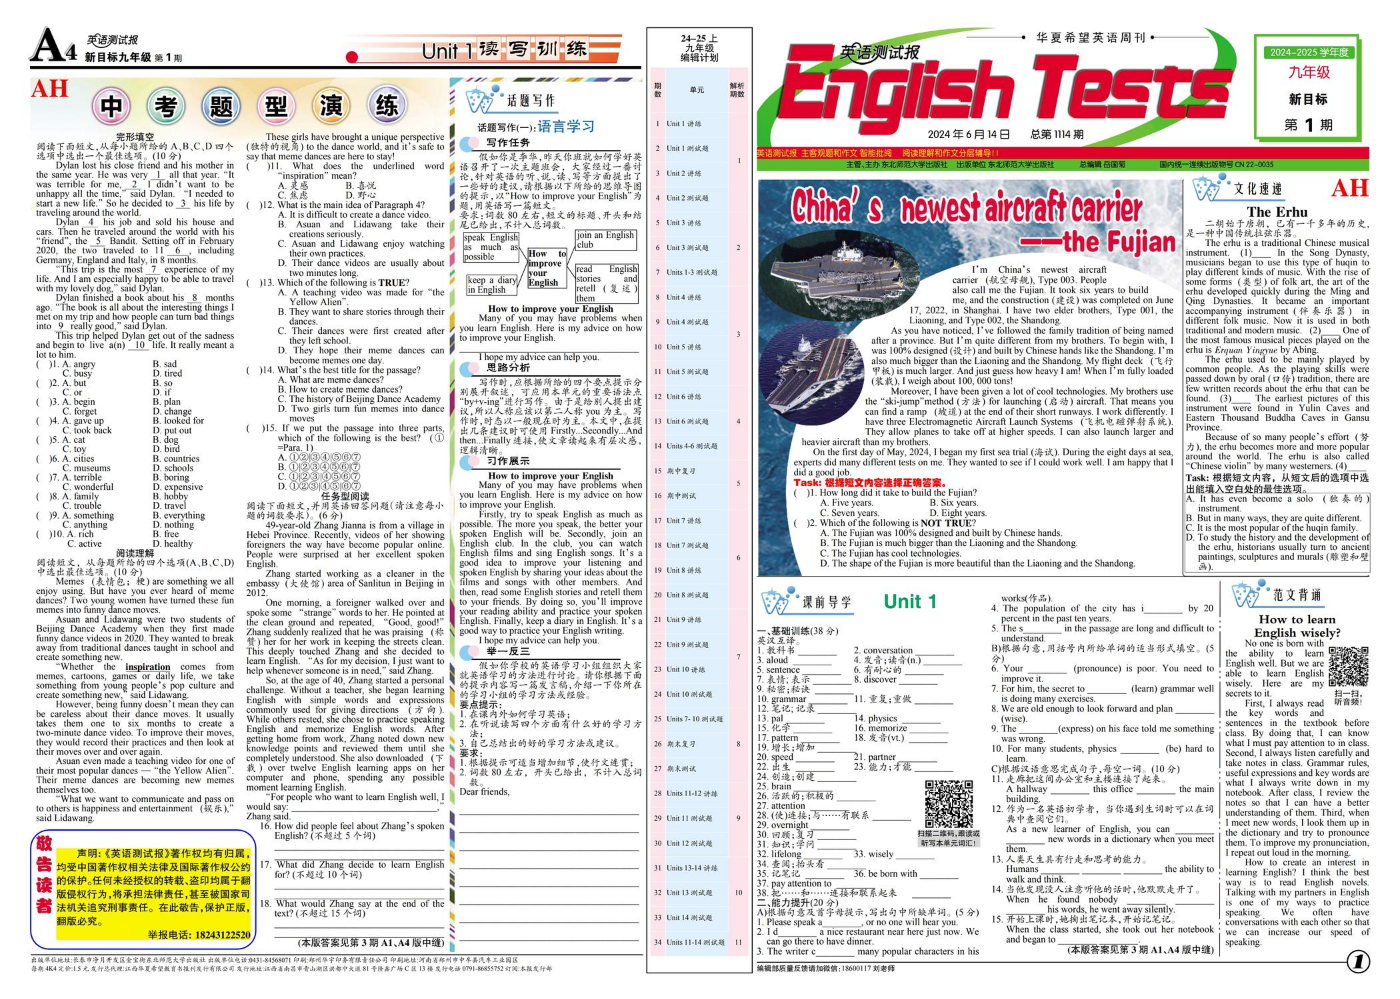Click the red AH mark beside 文化速递
Image resolution: width=1400 pixels, height=999 pixels.
pyautogui.click(x=1349, y=188)
